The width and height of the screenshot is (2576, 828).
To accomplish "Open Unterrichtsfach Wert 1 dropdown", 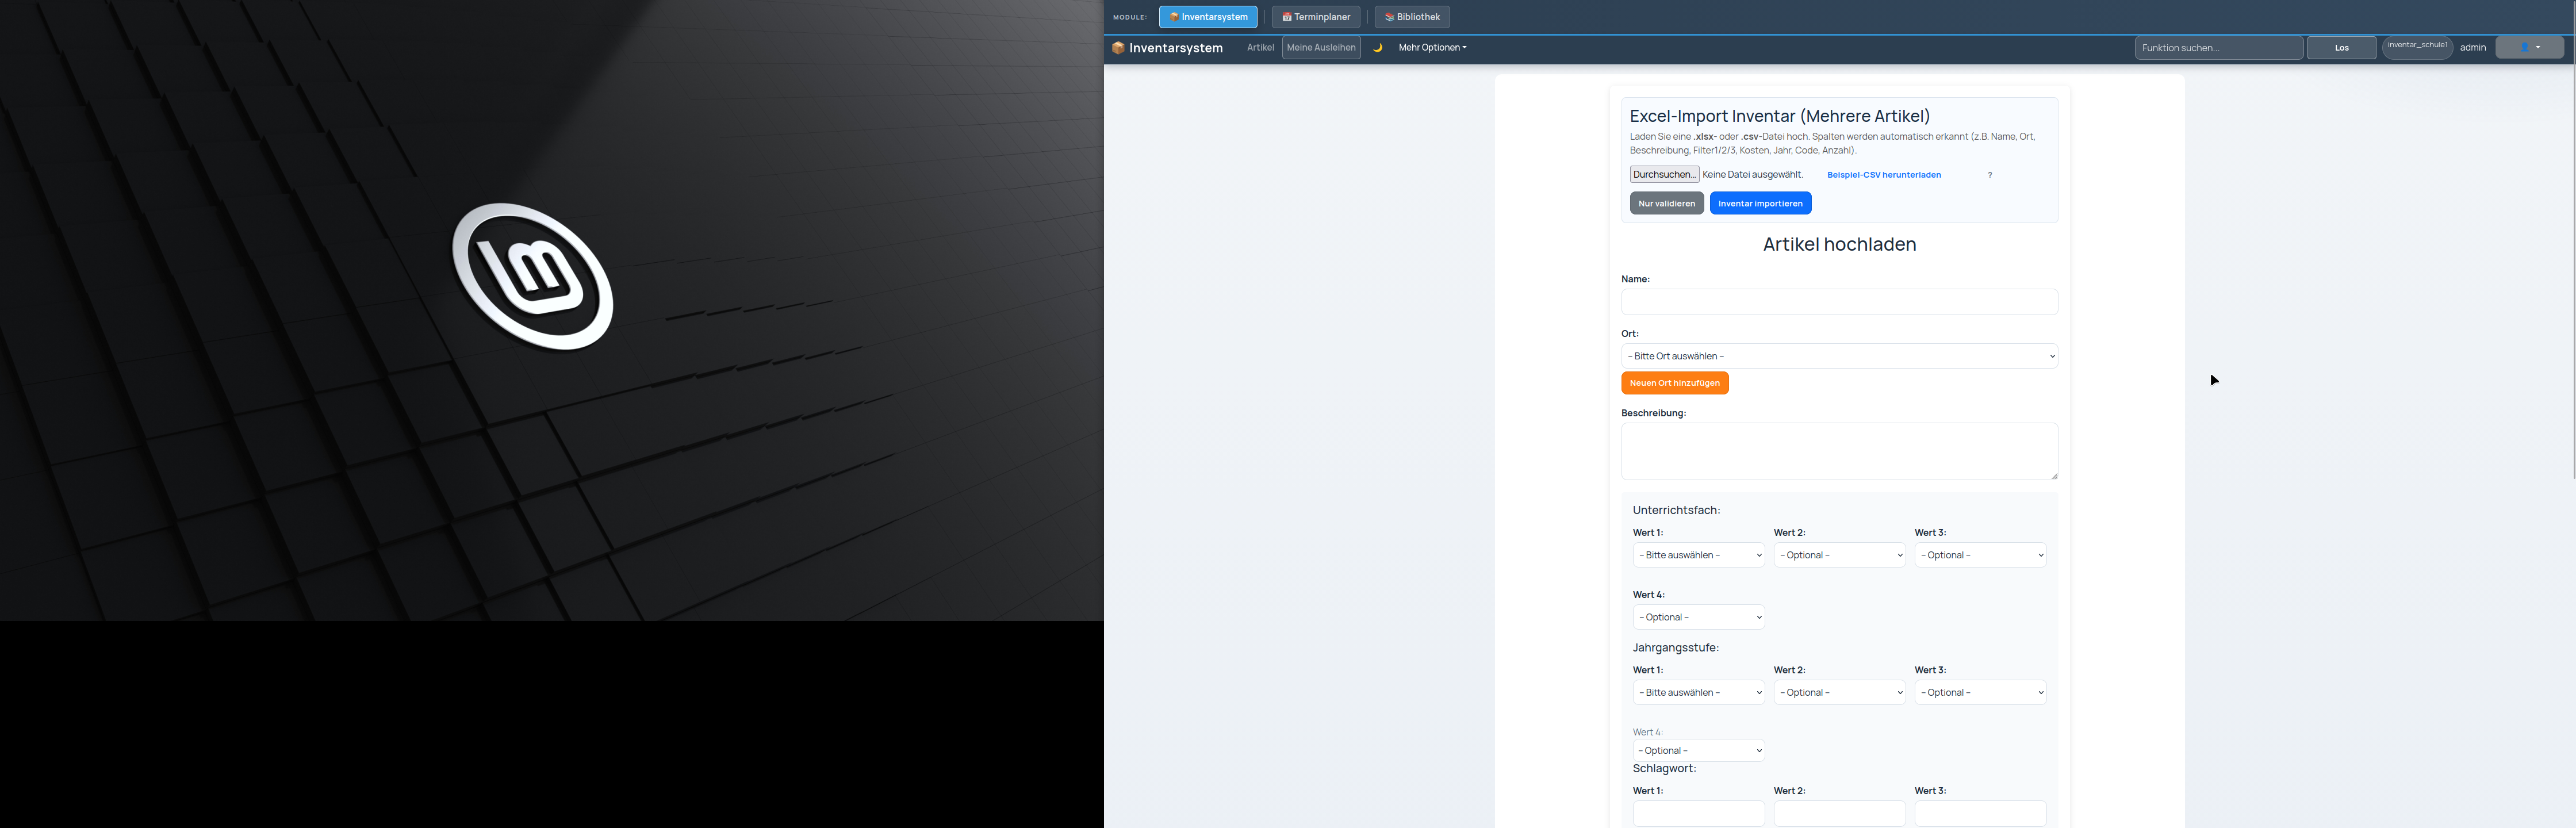I will 1698,555.
